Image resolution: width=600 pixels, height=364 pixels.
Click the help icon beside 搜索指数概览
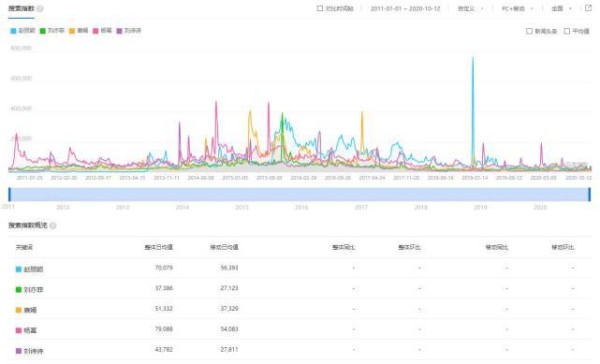53,225
